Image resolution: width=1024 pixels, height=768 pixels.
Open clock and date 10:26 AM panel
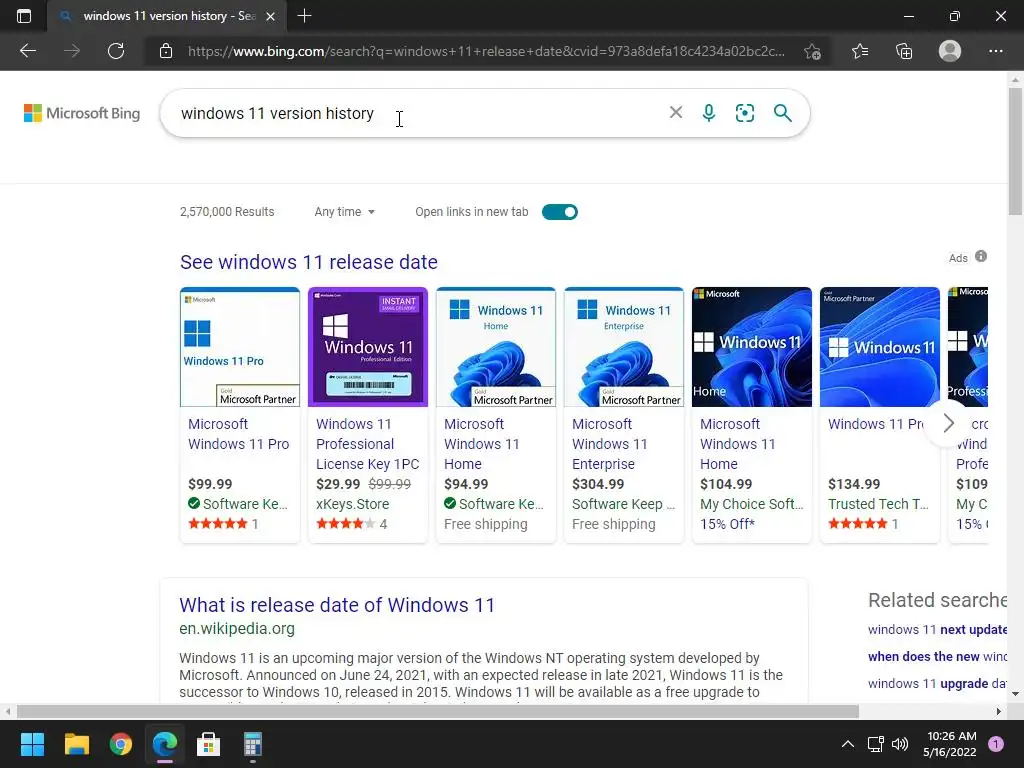[952, 744]
